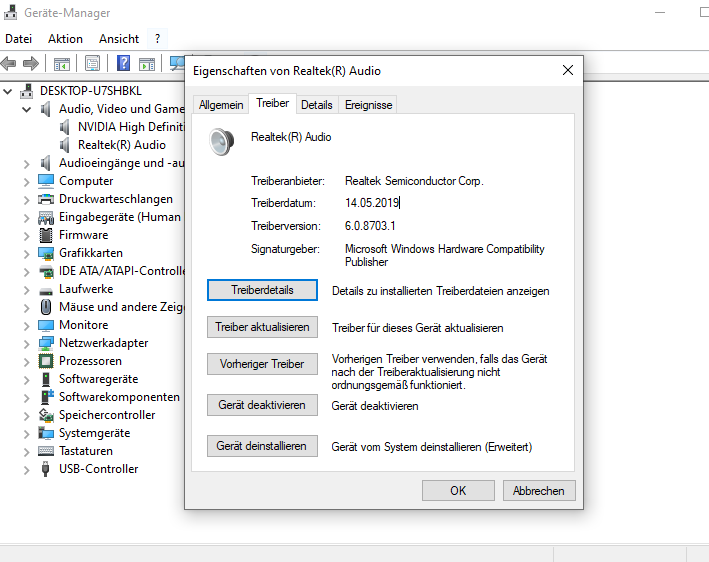Click the Forward arrow toolbar icon
The image size is (709, 562).
coord(30,64)
